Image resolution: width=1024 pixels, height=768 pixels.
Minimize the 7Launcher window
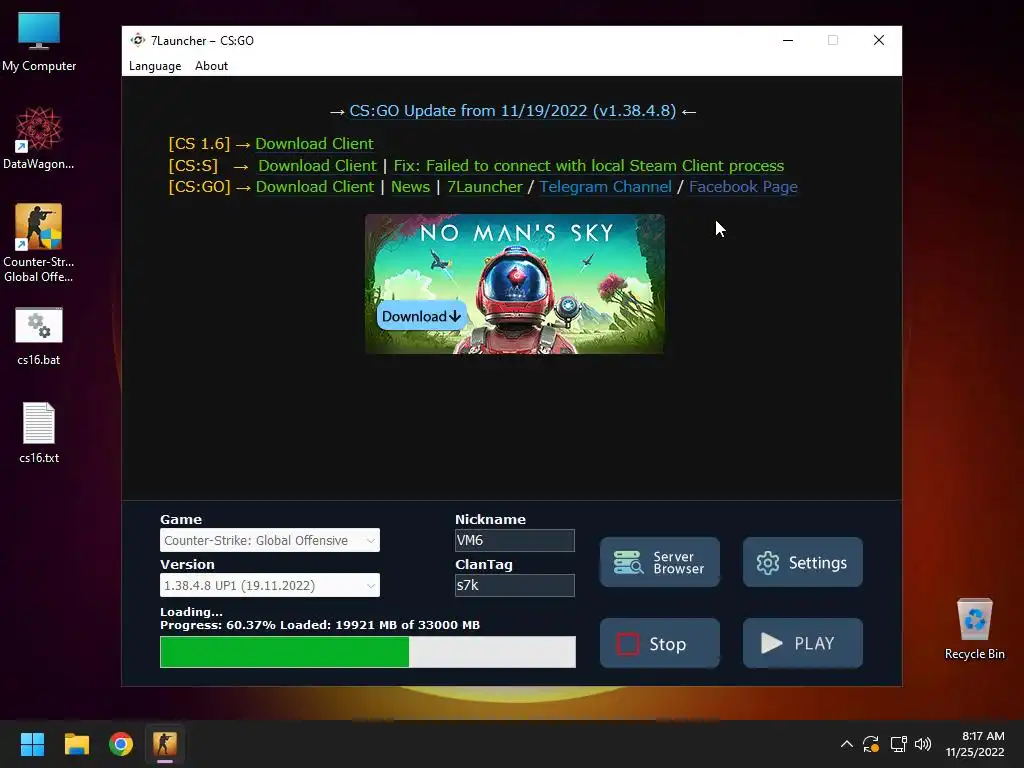coord(788,40)
